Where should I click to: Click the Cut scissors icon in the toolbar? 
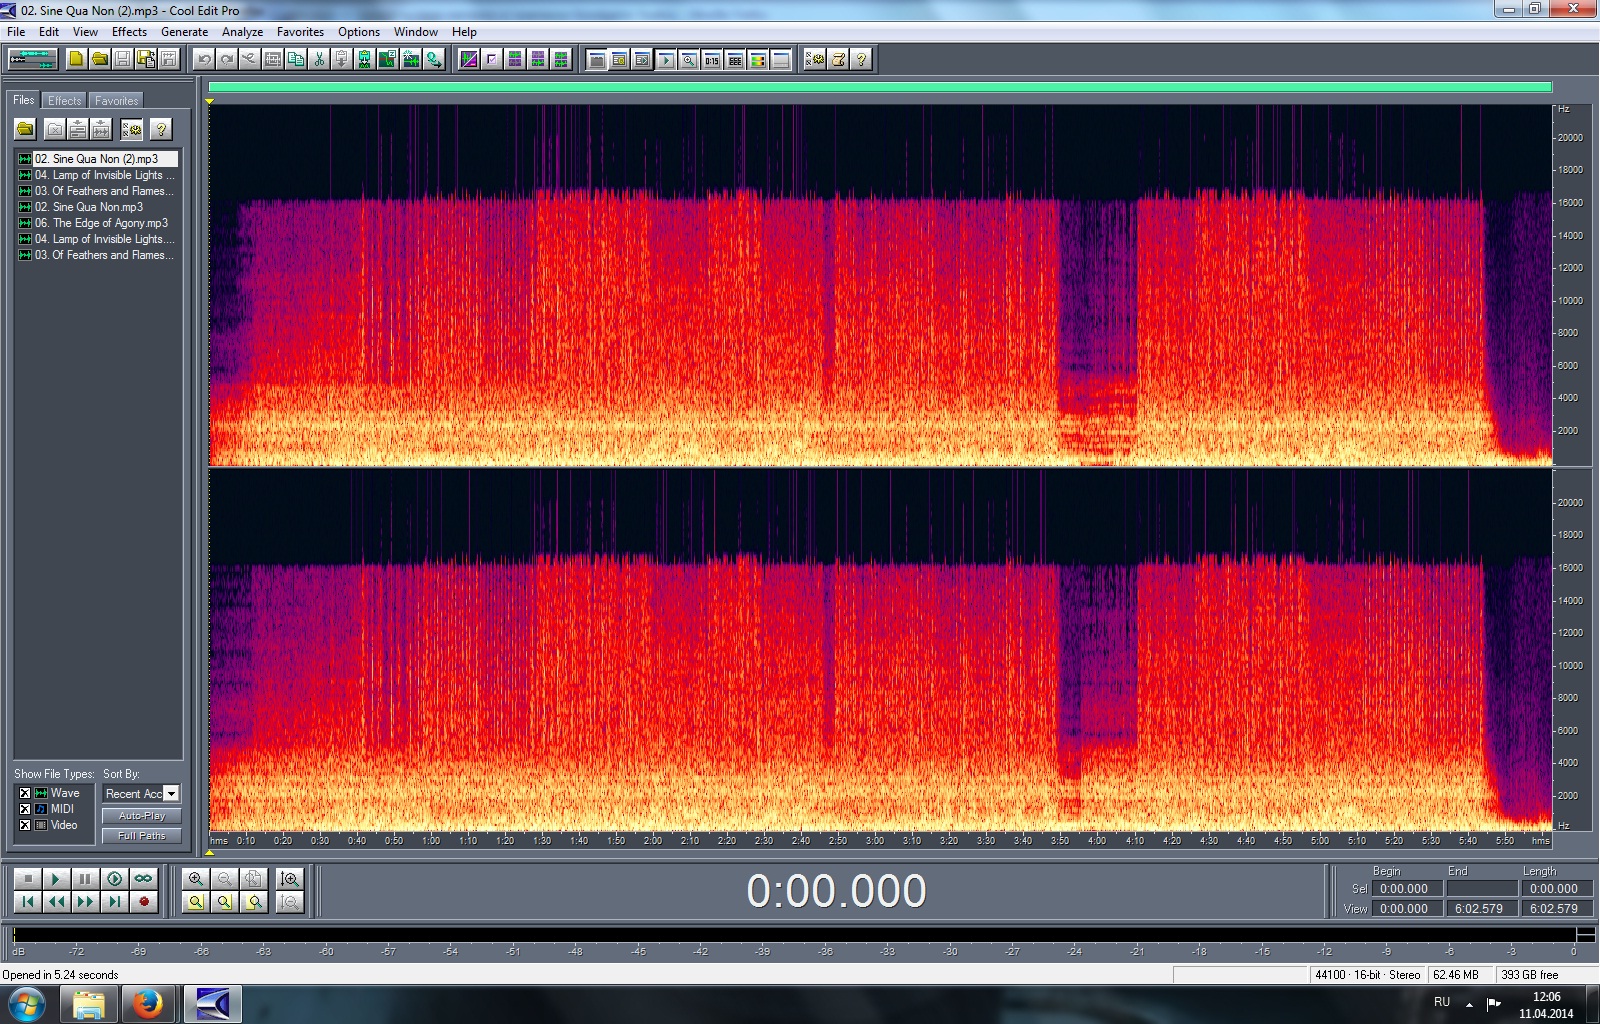pyautogui.click(x=319, y=59)
